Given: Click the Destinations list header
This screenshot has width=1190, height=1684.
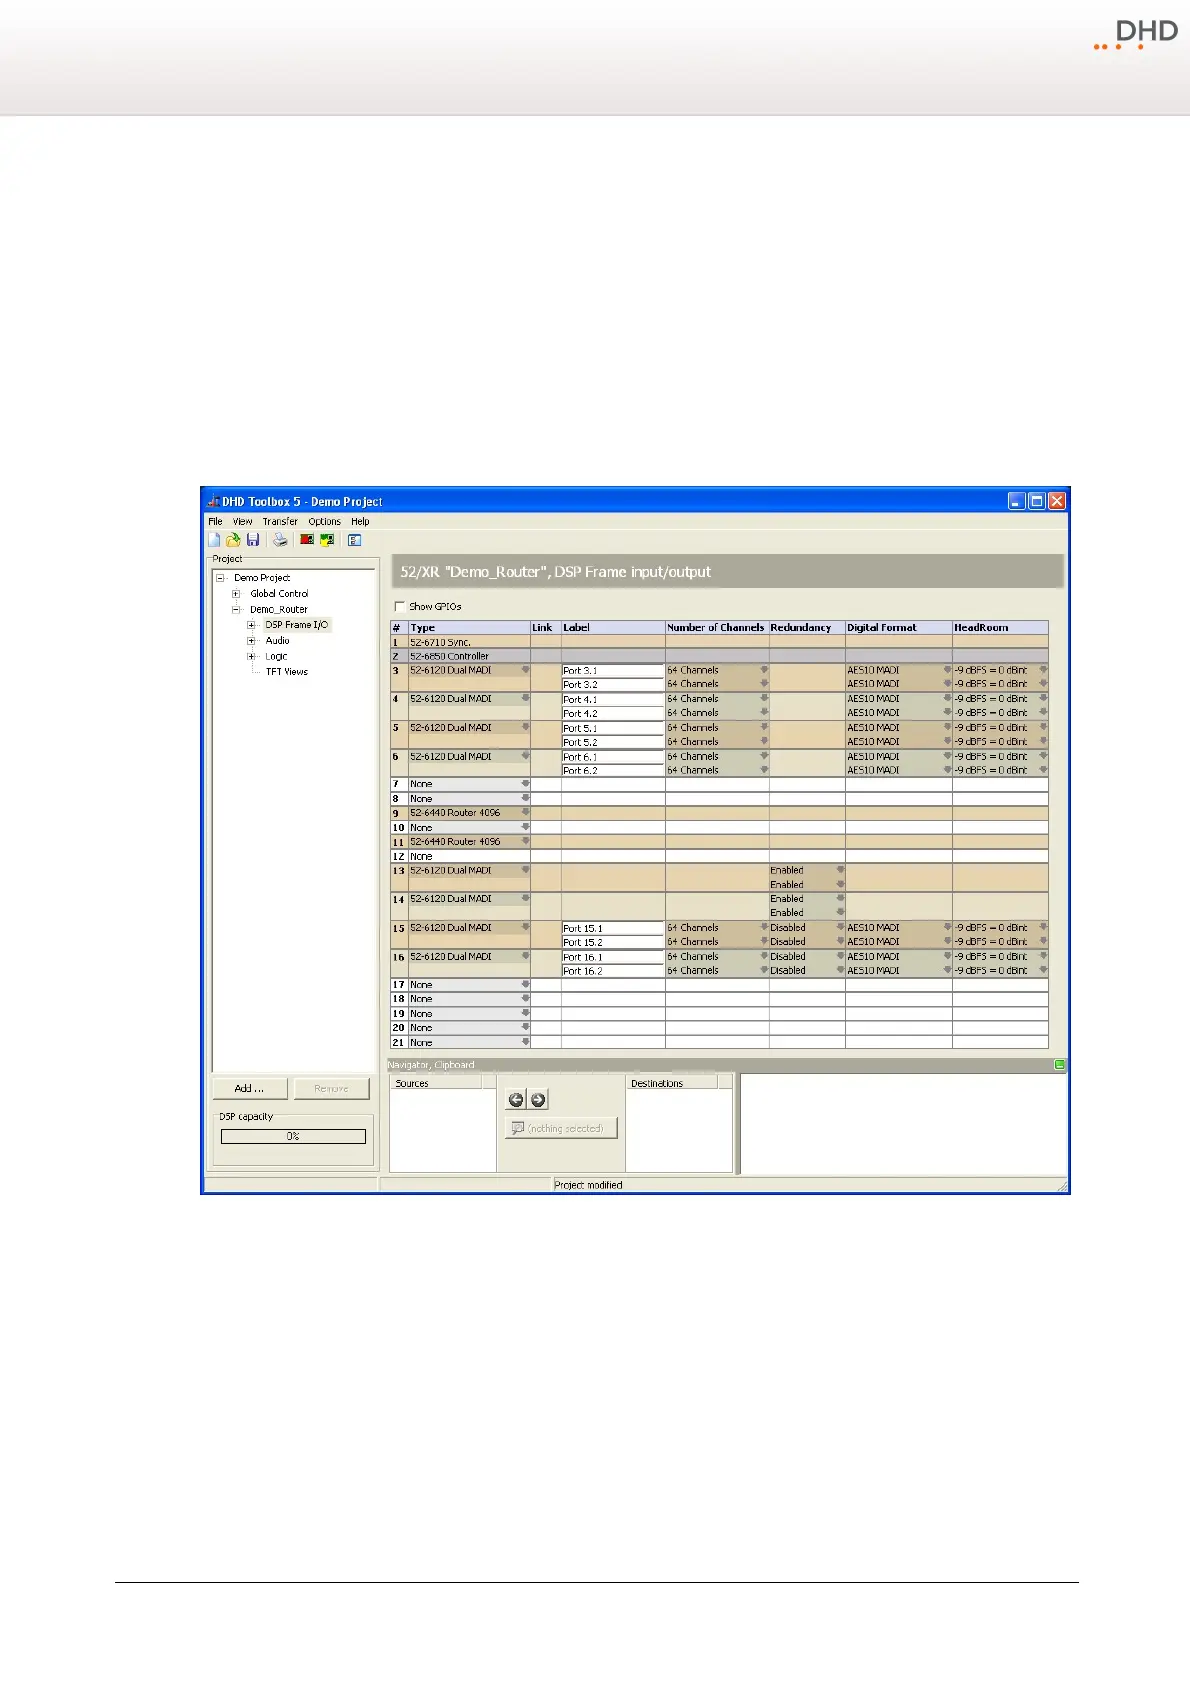Looking at the screenshot, I should click(672, 1083).
